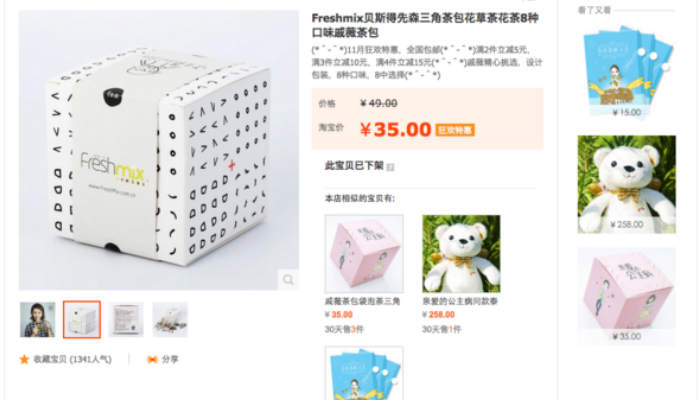Click the main Freshmix box product image

(x=158, y=150)
